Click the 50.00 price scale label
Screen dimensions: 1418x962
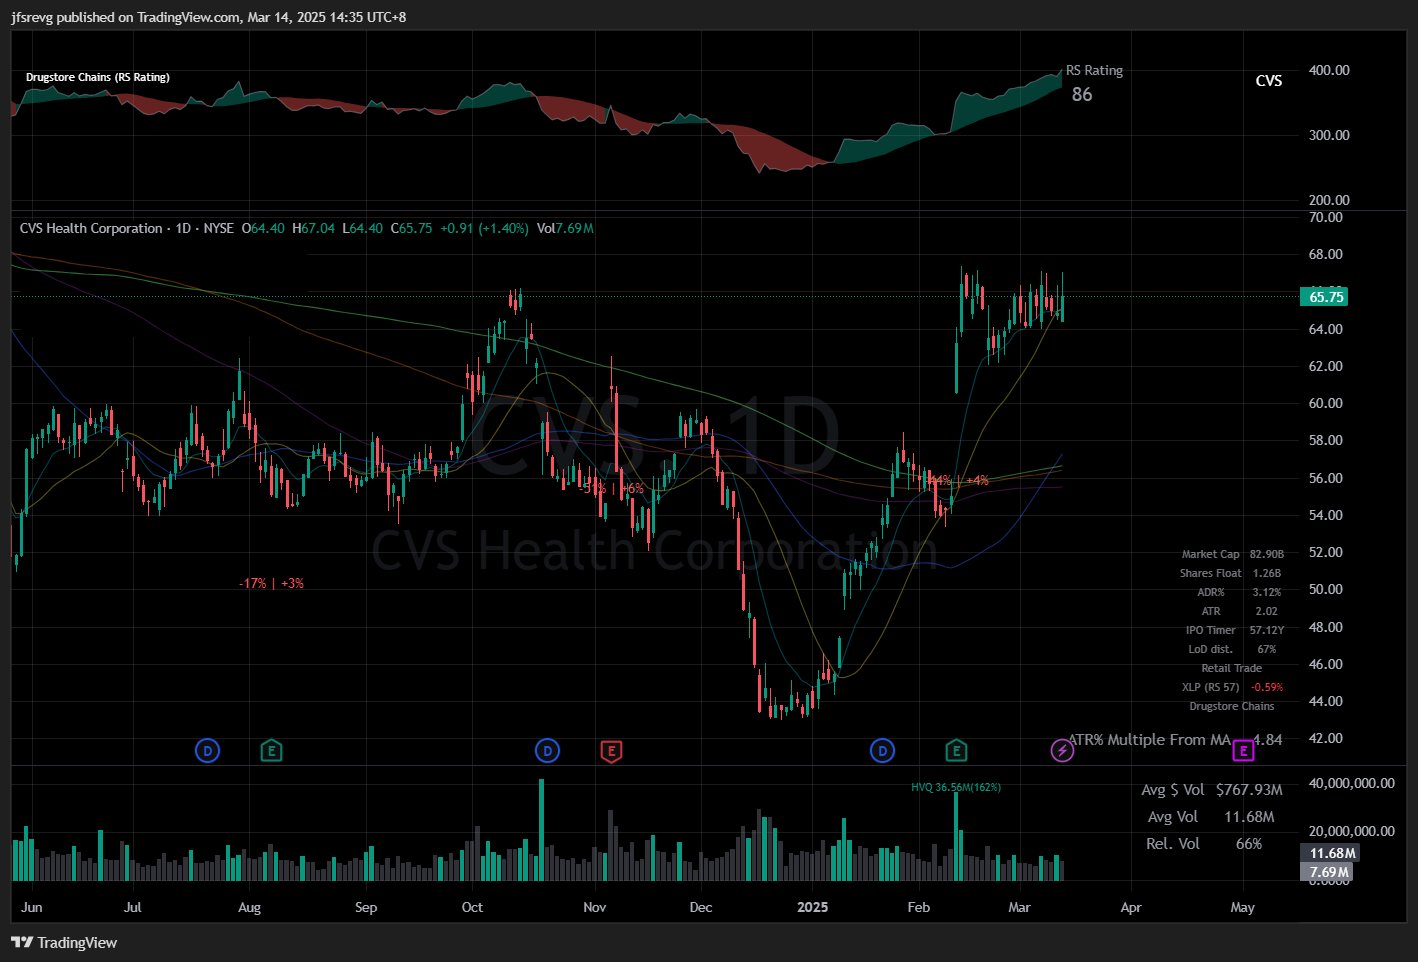coord(1325,589)
